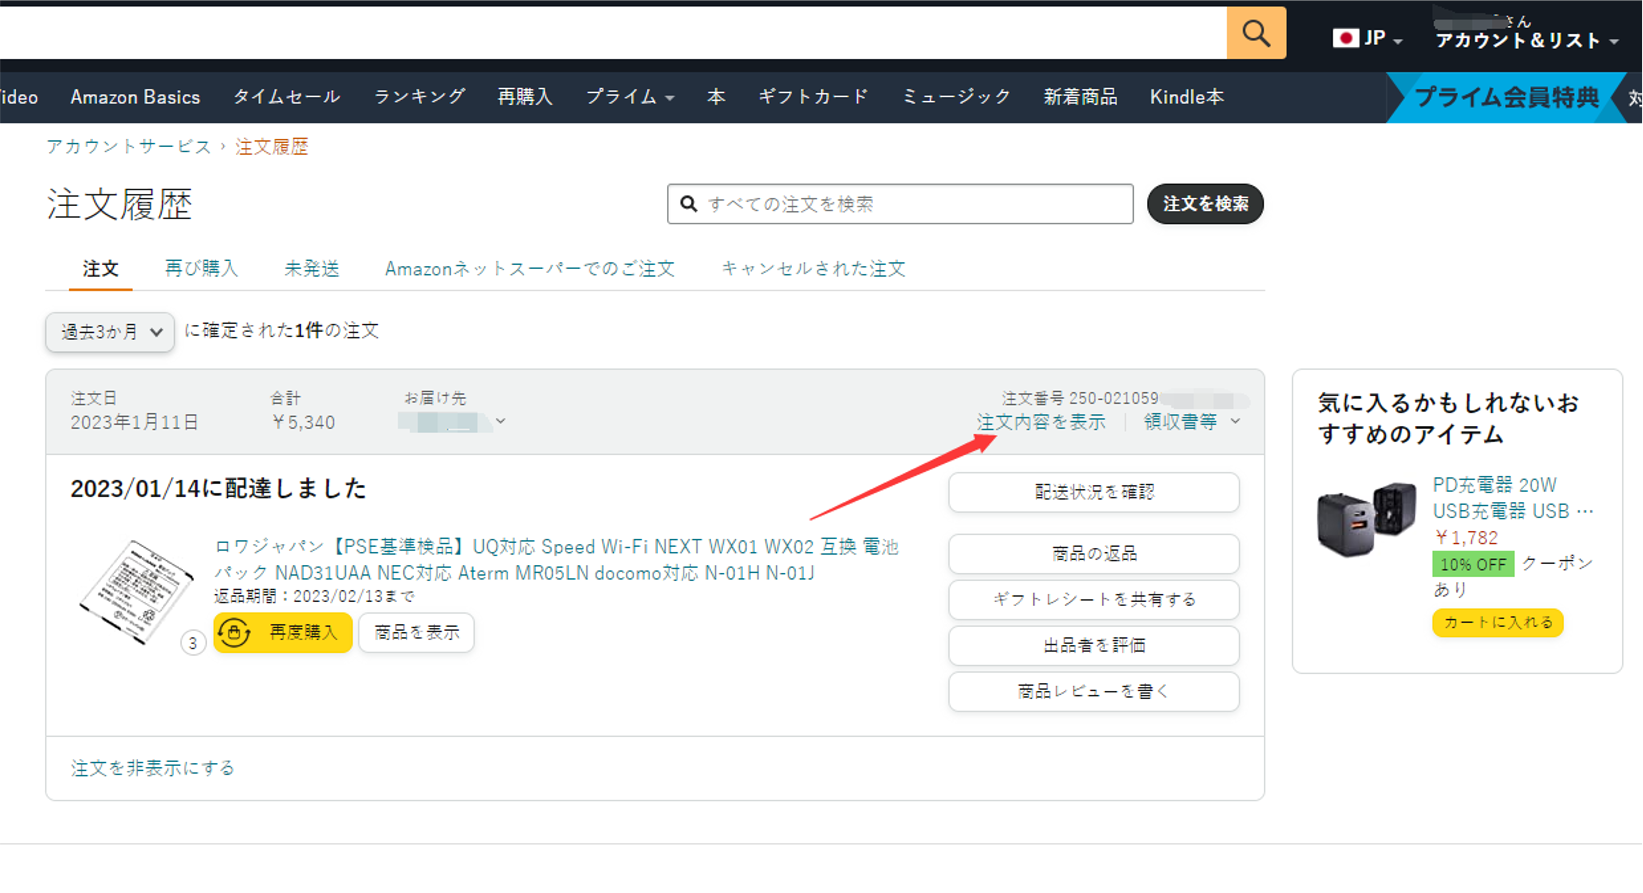Image resolution: width=1643 pixels, height=893 pixels.
Task: Open ランキング in navigation bar
Action: coord(419,97)
